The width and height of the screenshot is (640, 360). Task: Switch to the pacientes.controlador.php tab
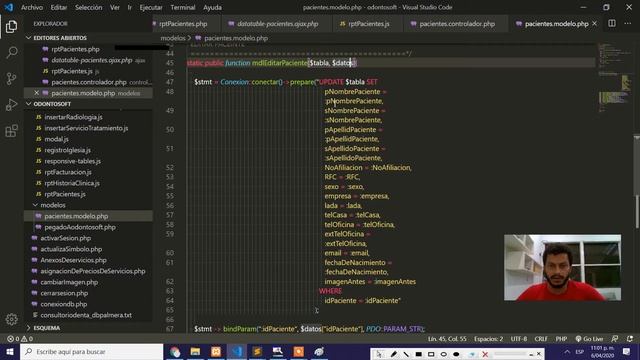click(457, 24)
